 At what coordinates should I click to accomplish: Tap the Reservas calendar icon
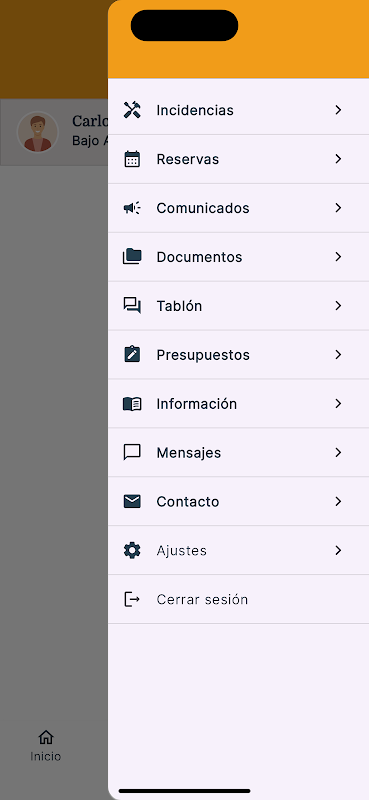click(x=132, y=159)
